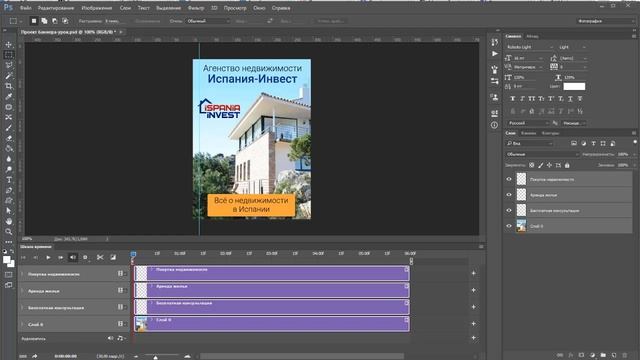Select the Move tool

9,44
